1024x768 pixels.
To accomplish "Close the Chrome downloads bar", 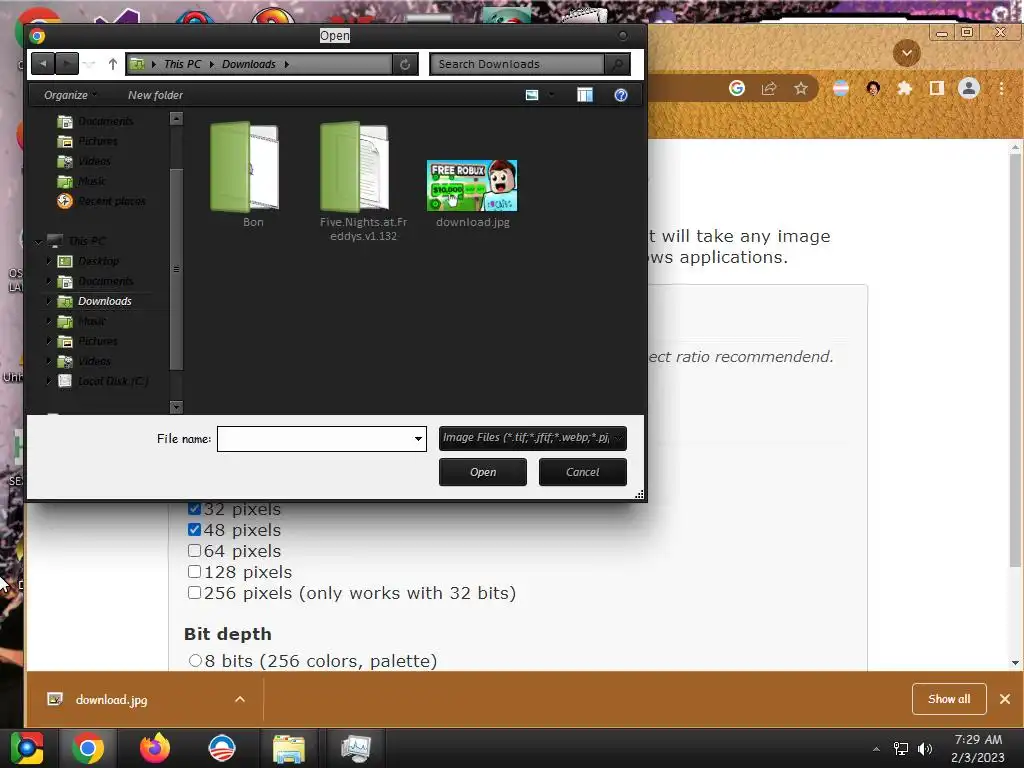I will tap(1004, 699).
